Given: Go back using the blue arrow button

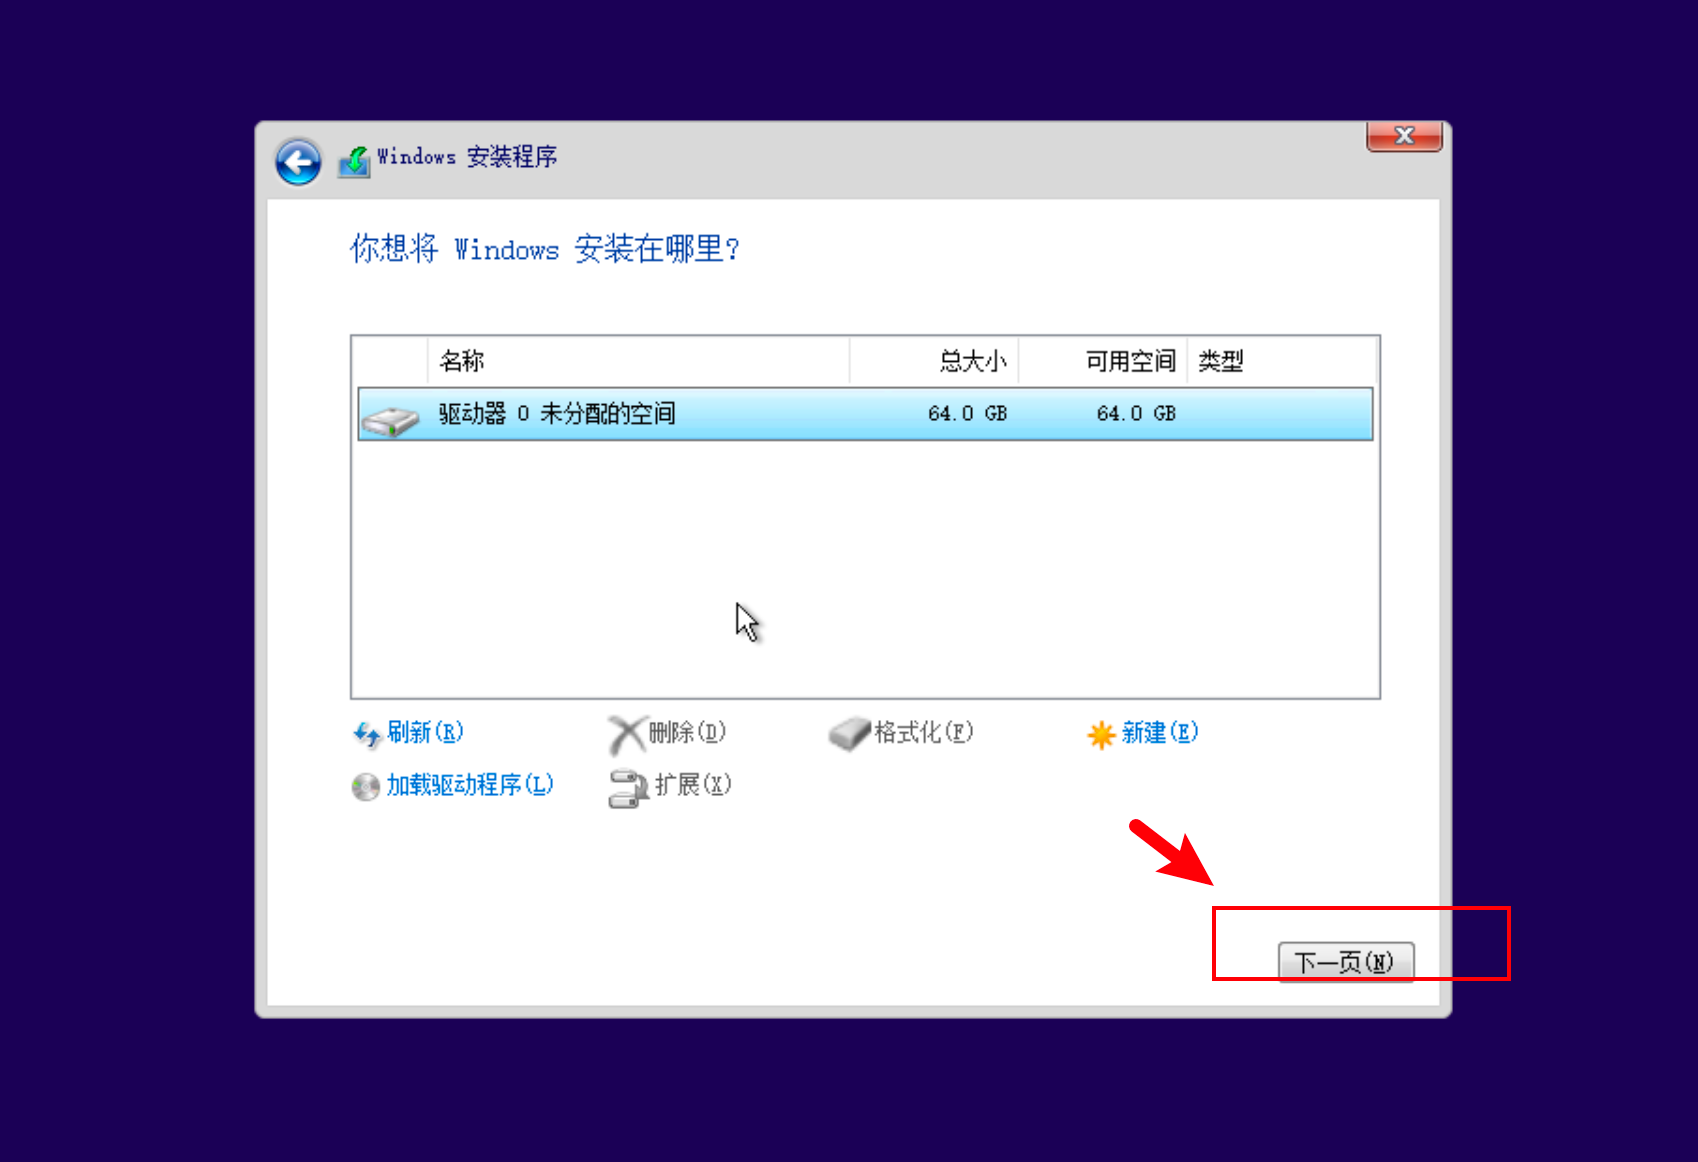Looking at the screenshot, I should 298,162.
